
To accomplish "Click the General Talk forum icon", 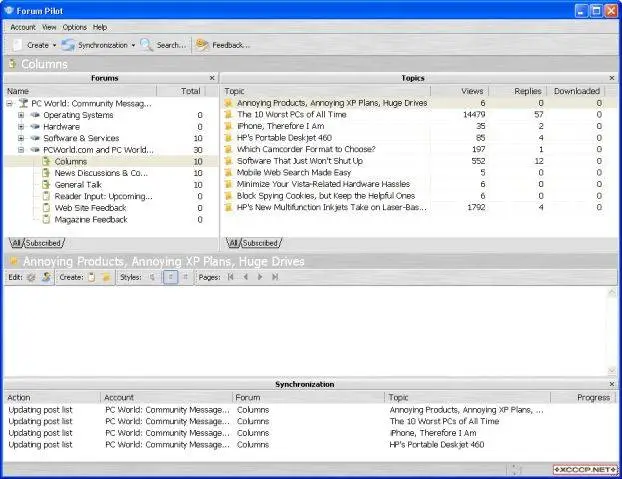I will coord(46,184).
